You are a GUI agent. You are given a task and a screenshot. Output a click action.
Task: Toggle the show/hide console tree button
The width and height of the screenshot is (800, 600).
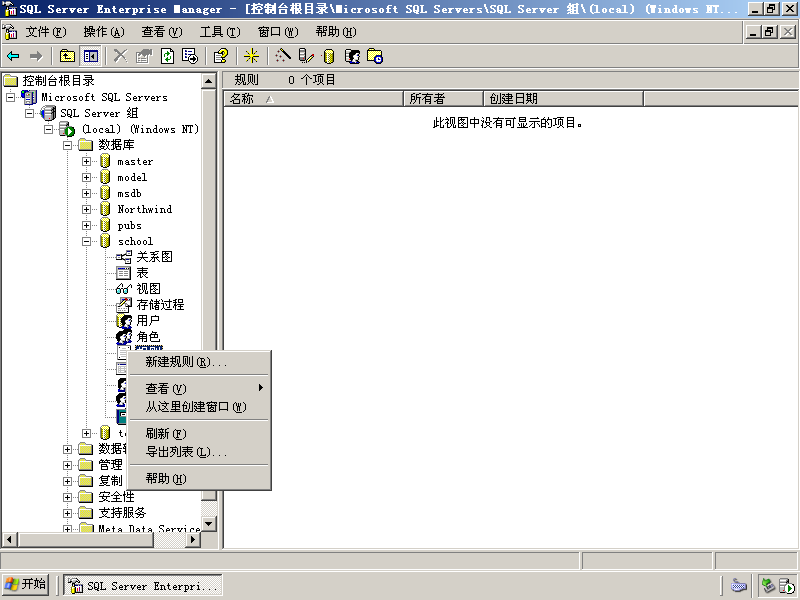[91, 56]
